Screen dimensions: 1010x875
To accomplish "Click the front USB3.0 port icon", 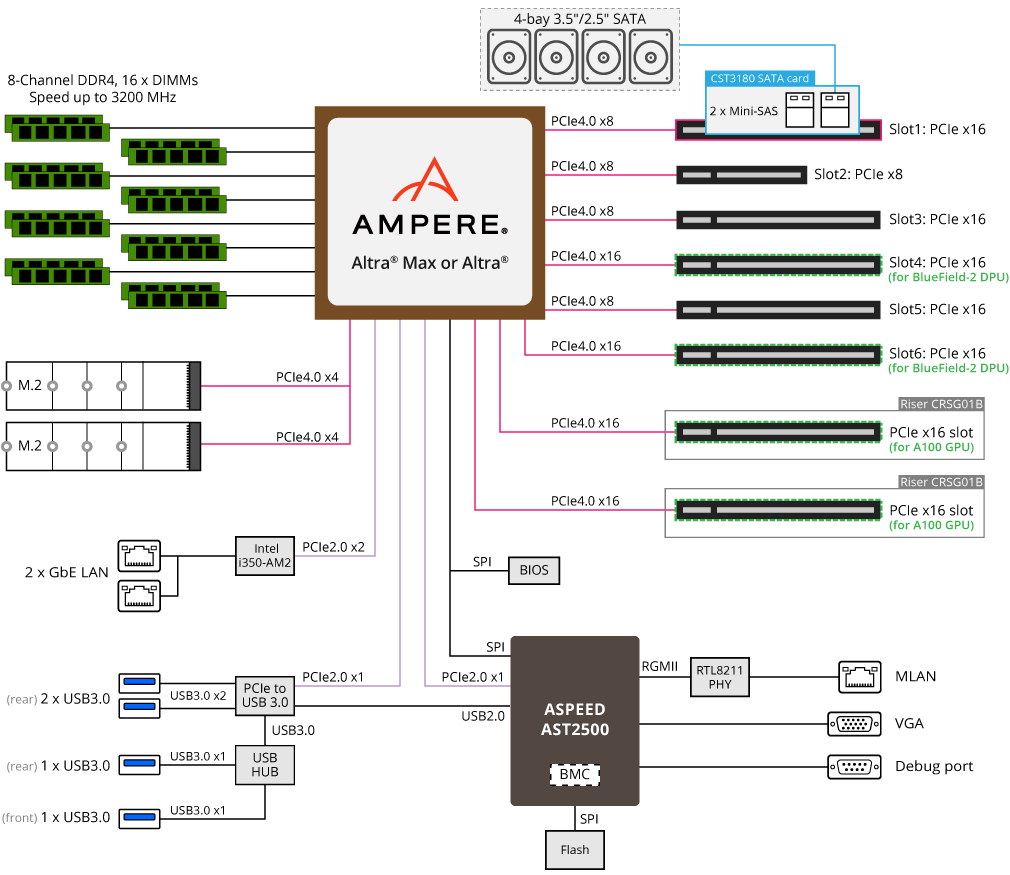I will (139, 818).
